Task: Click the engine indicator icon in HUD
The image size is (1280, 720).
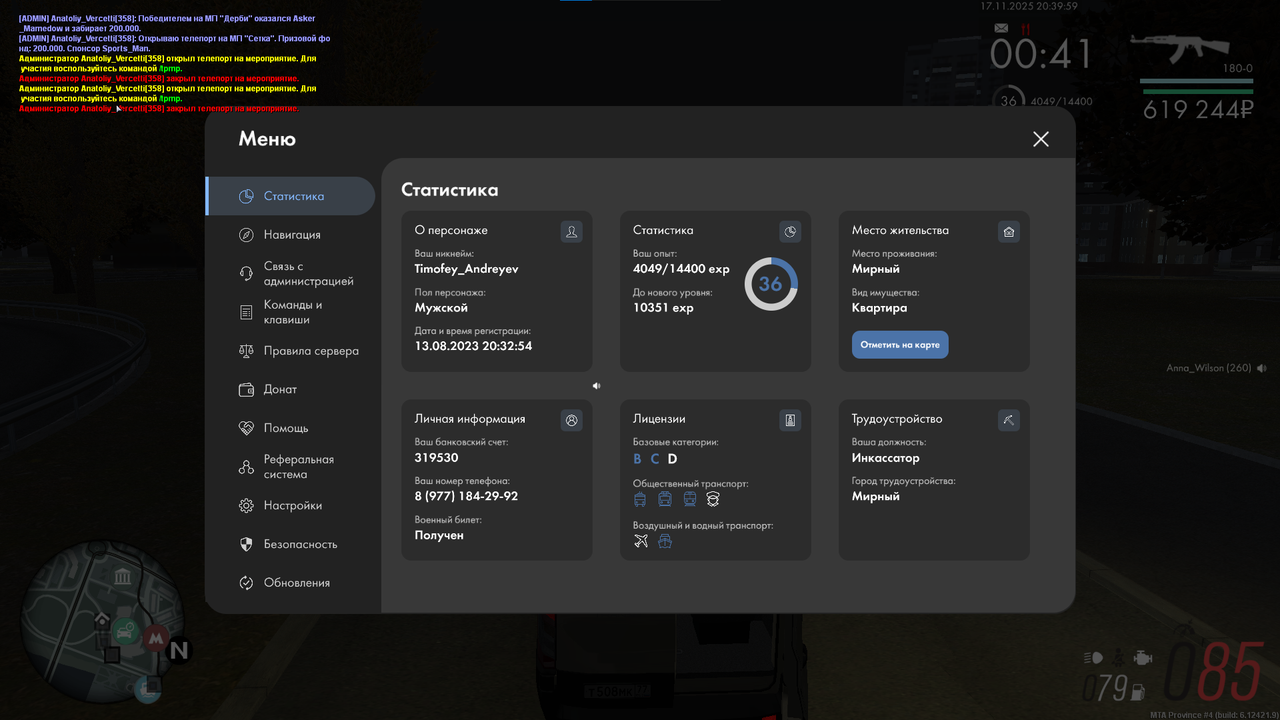Action: coord(1141,658)
